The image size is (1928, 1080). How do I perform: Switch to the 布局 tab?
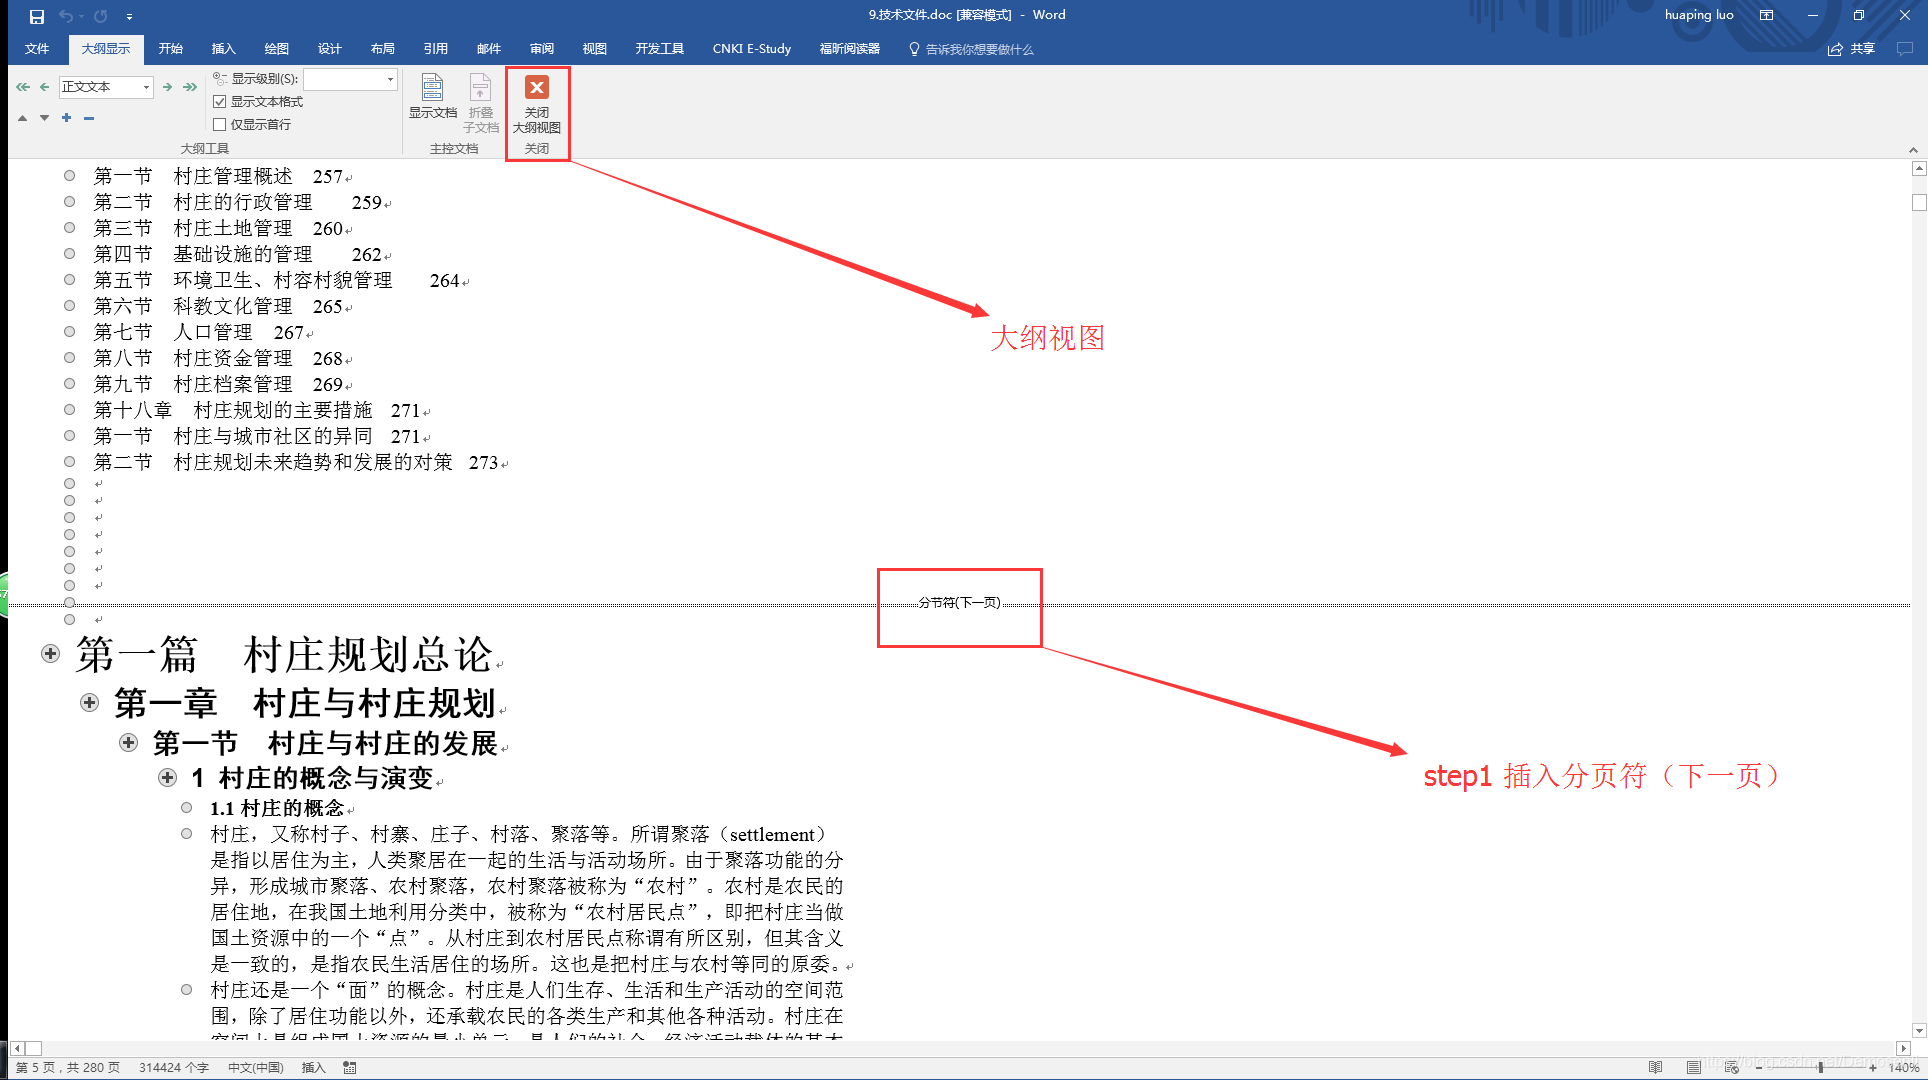[383, 49]
